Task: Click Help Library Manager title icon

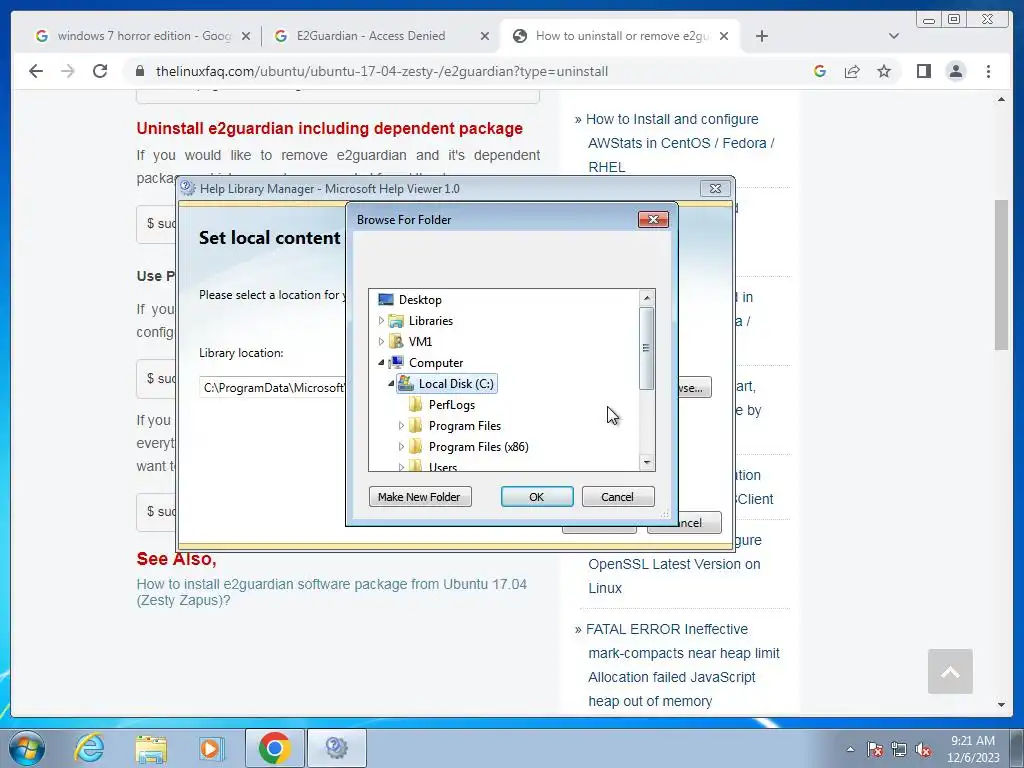Action: click(187, 189)
